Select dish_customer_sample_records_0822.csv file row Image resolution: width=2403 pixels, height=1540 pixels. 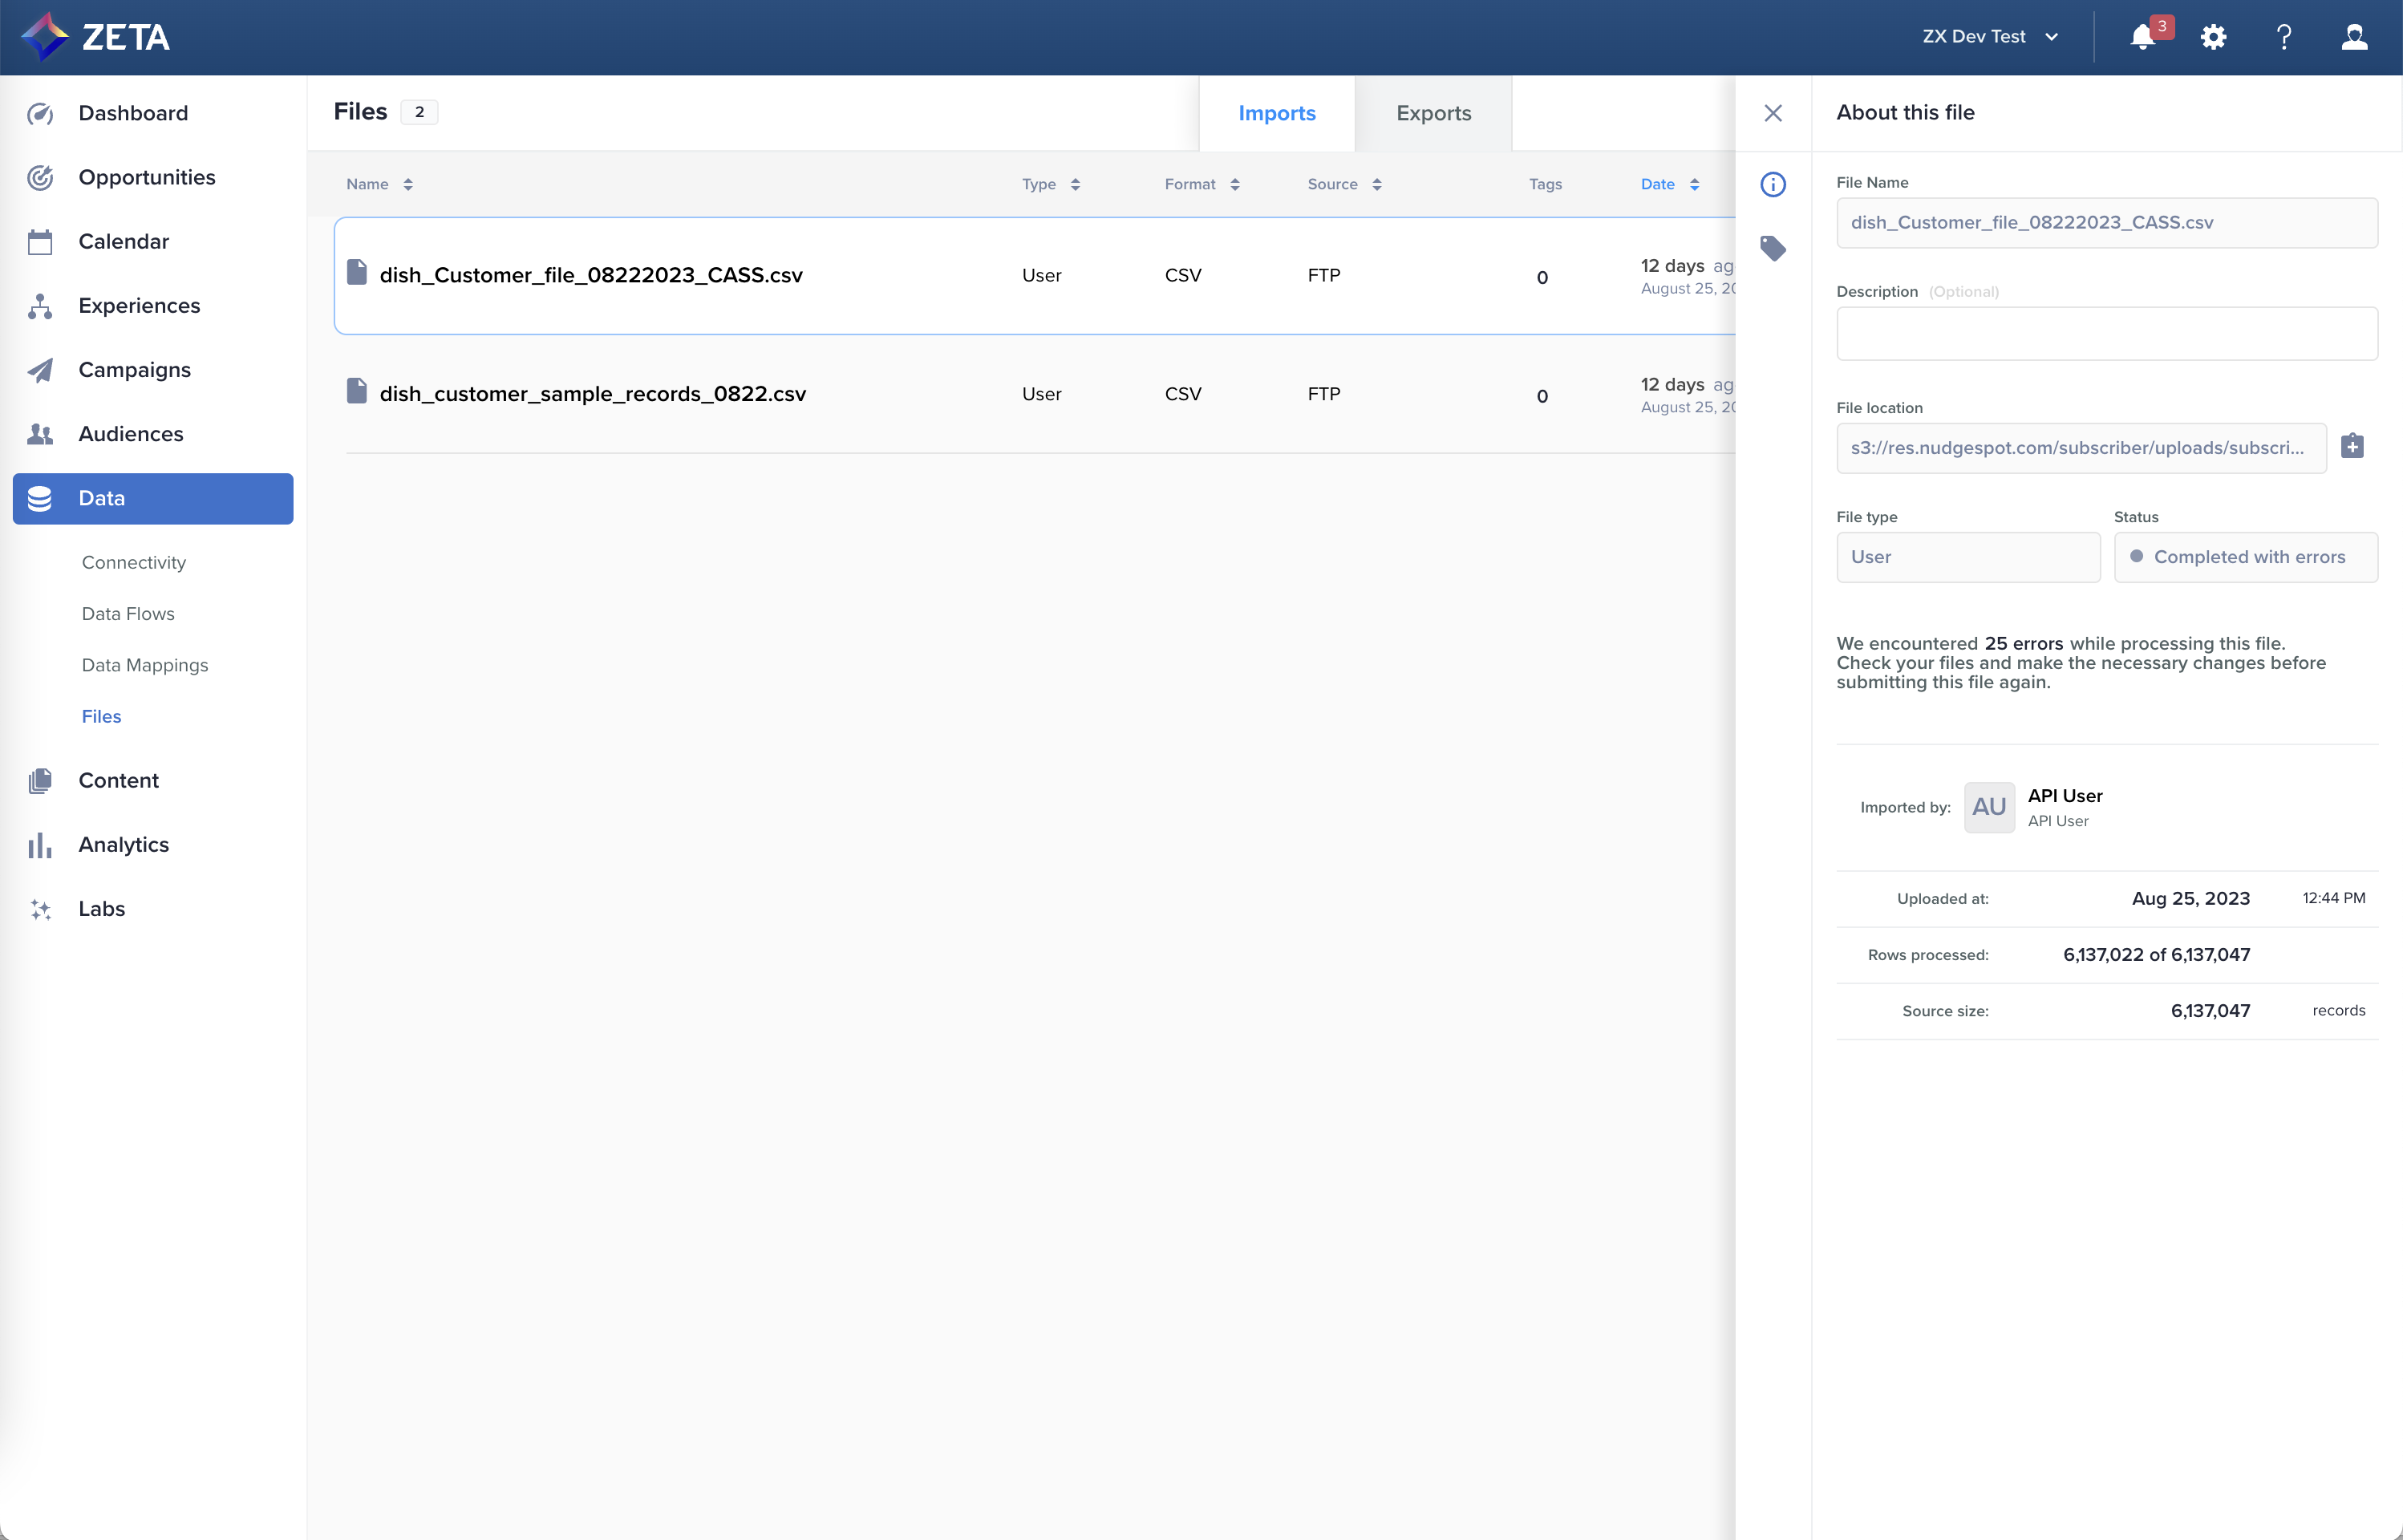pyautogui.click(x=592, y=394)
